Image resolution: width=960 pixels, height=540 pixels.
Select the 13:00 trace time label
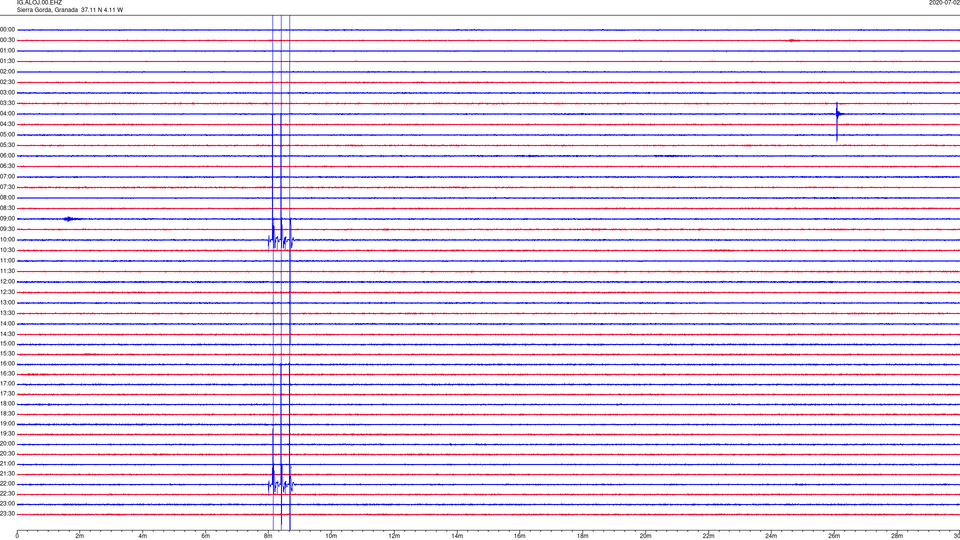click(8, 302)
